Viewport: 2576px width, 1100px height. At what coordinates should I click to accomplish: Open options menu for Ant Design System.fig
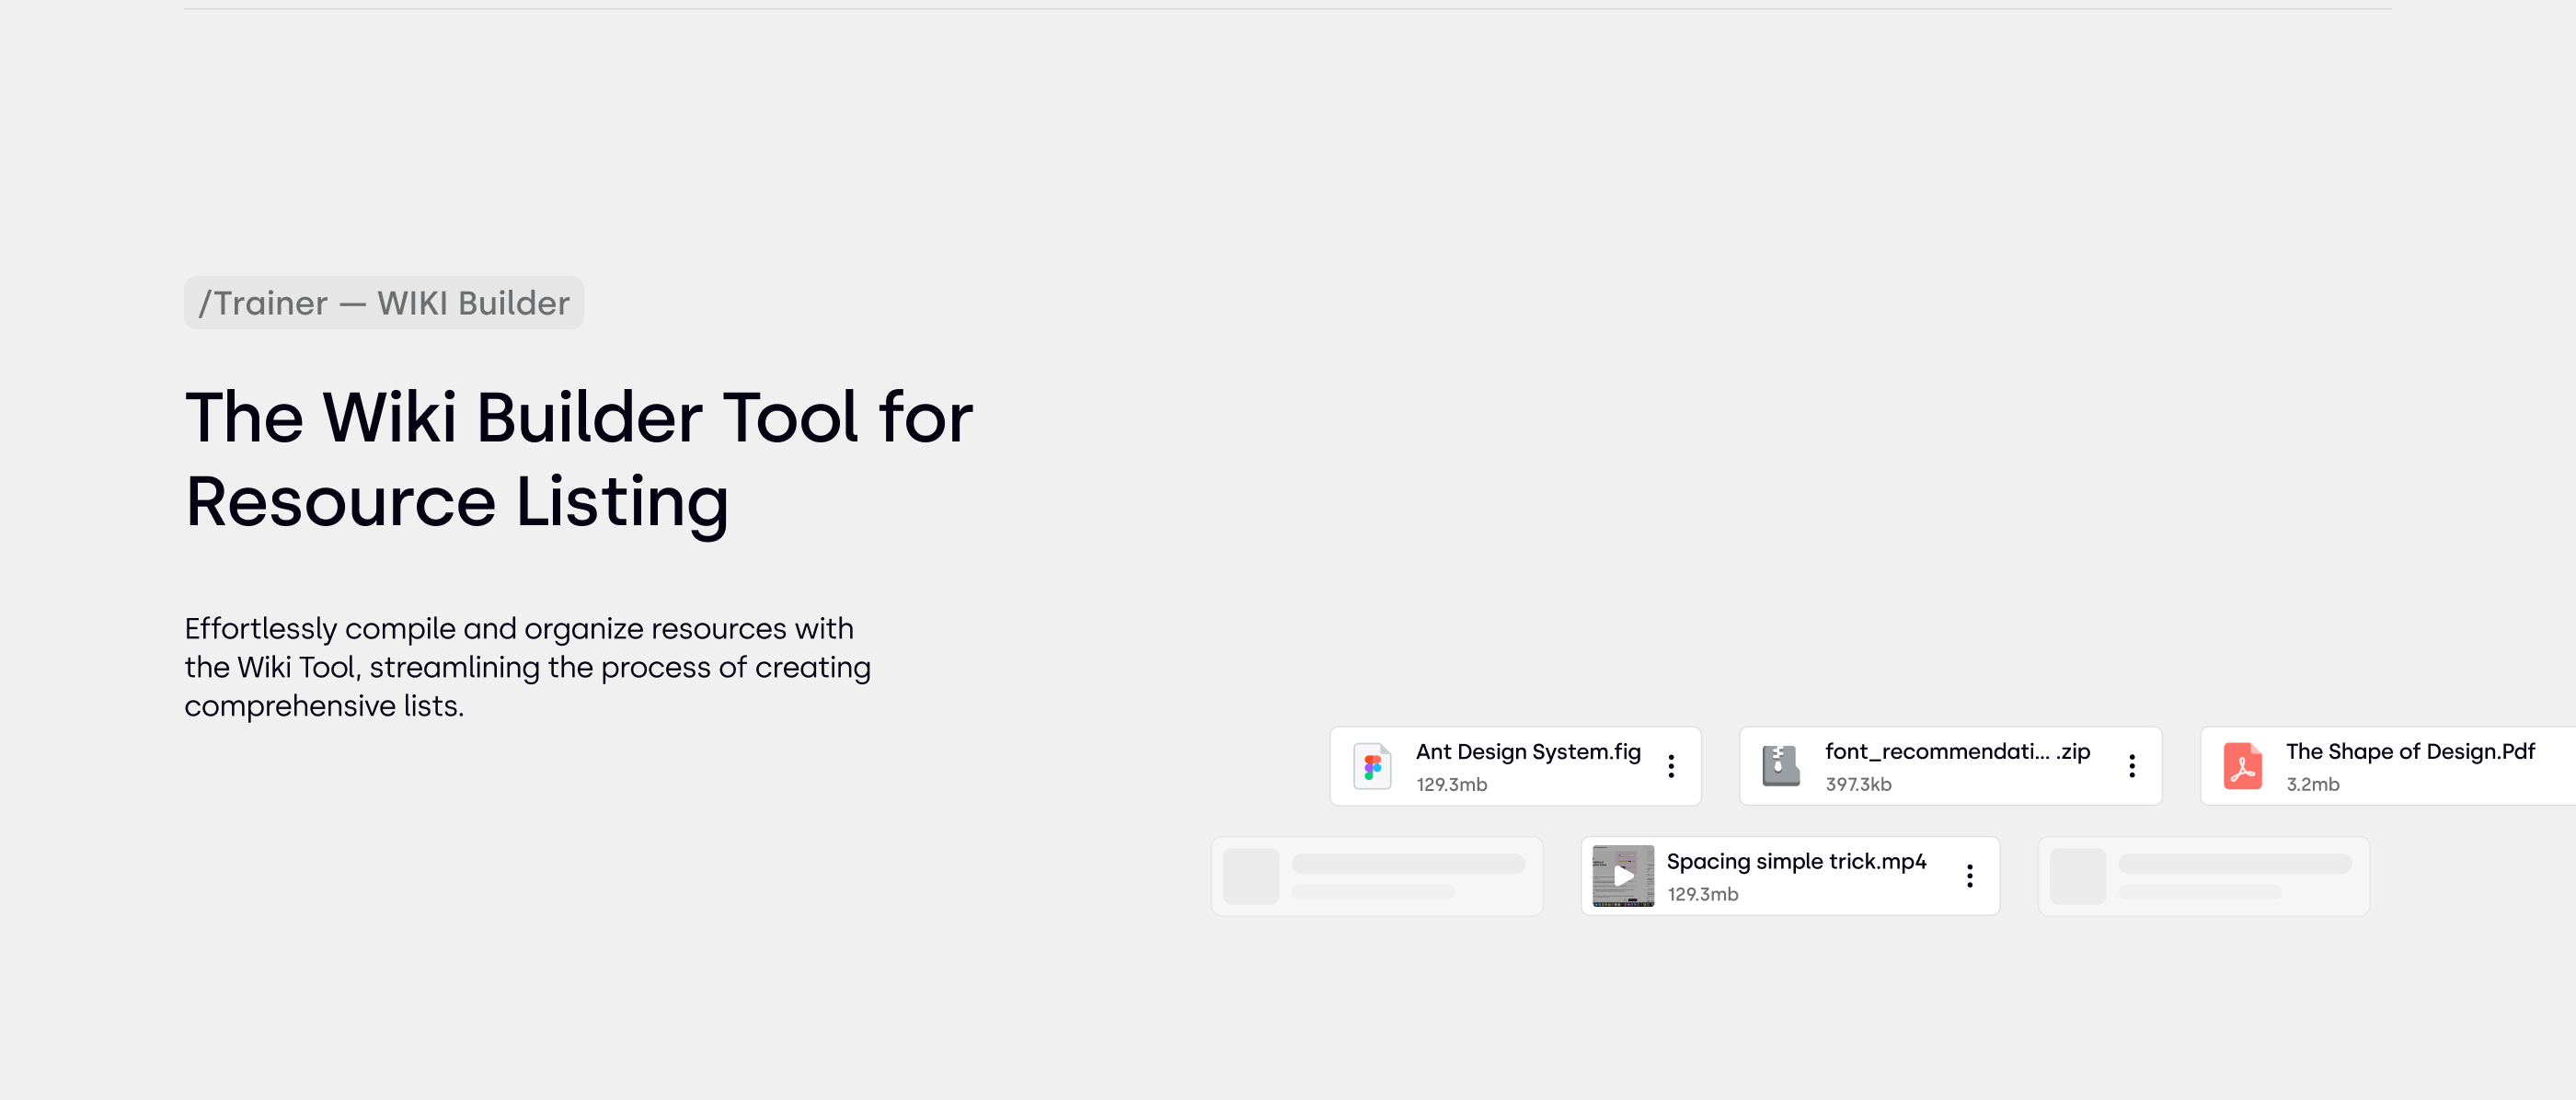(1671, 766)
